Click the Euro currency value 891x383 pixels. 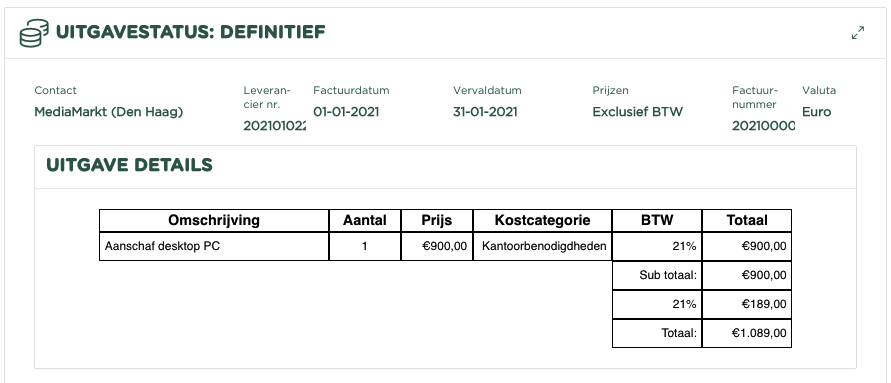click(817, 112)
